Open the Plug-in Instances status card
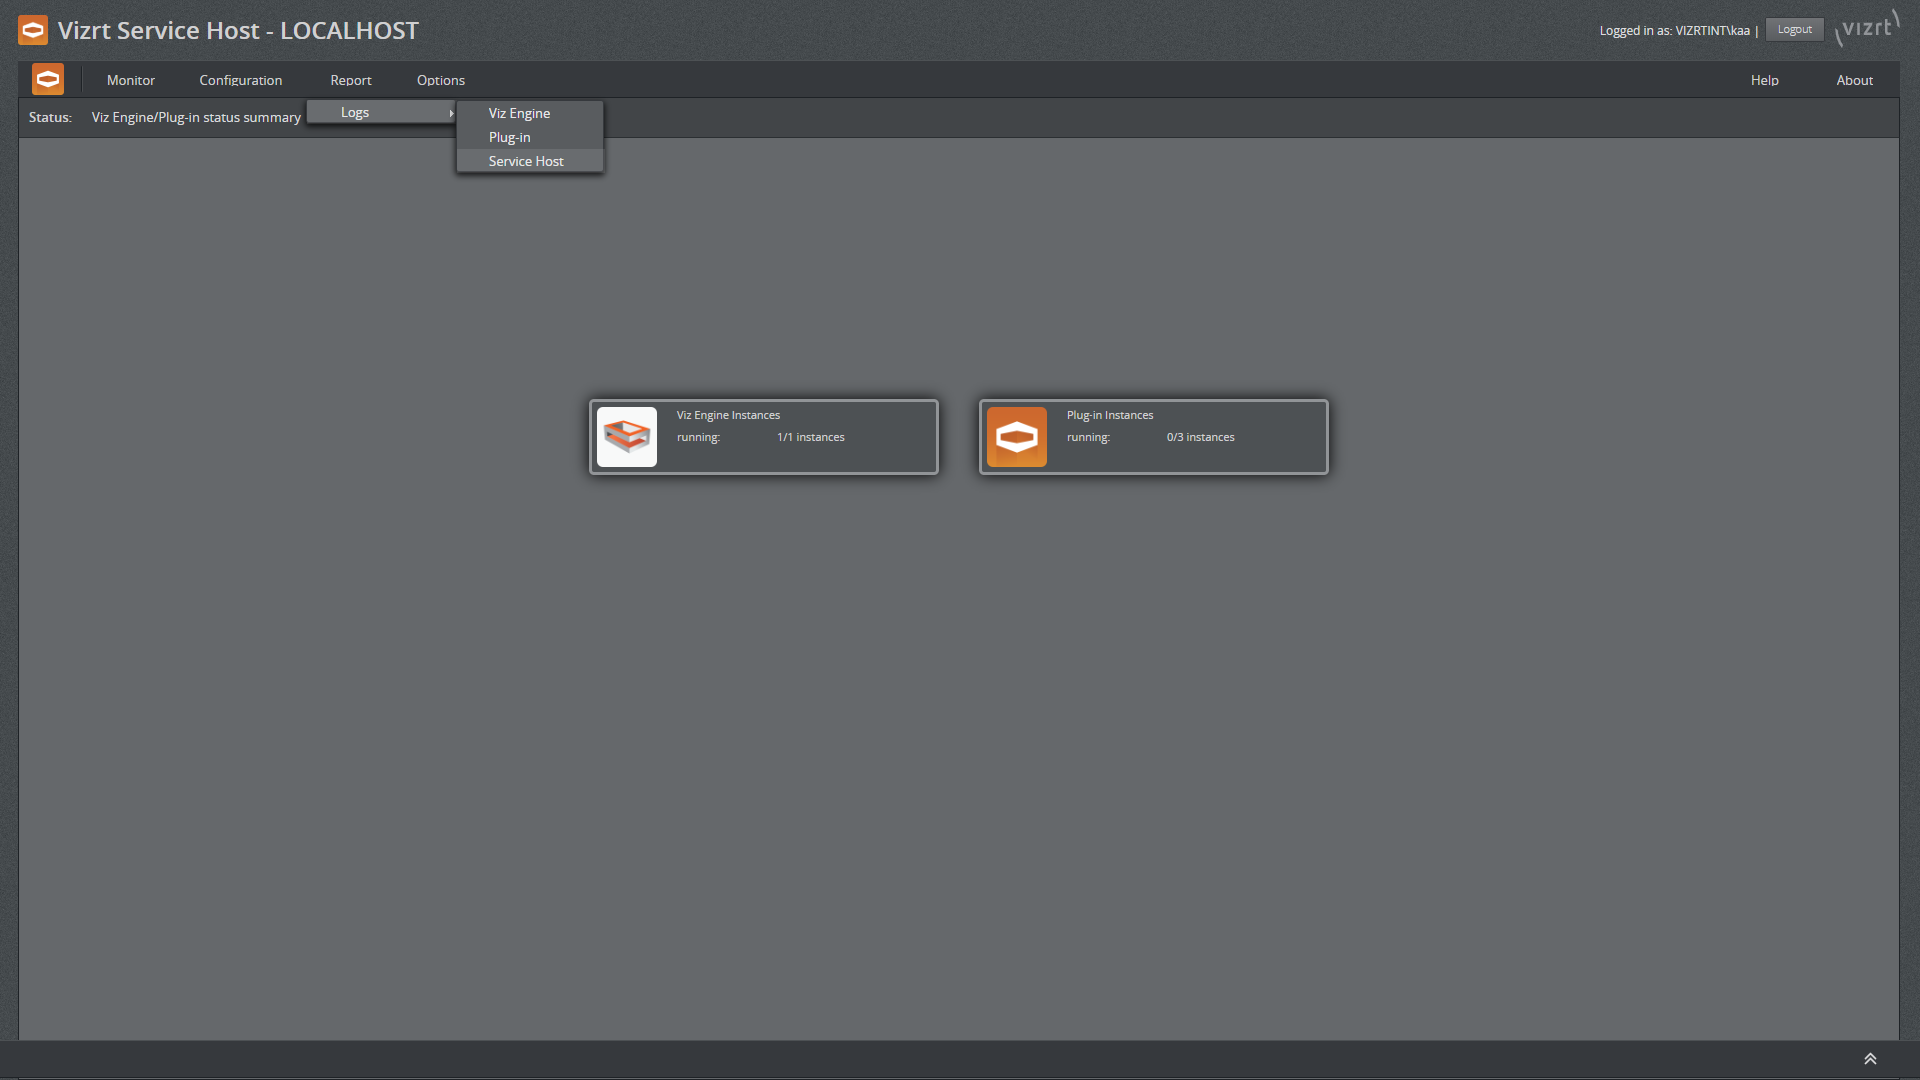 (x=1154, y=437)
